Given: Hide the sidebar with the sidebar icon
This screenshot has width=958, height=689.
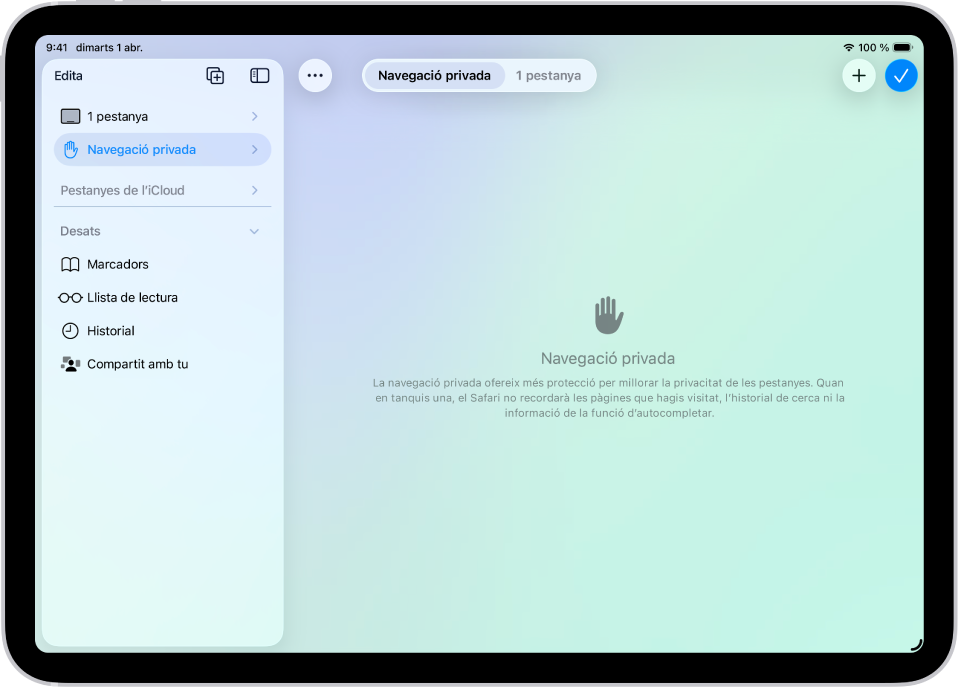Looking at the screenshot, I should tap(260, 76).
